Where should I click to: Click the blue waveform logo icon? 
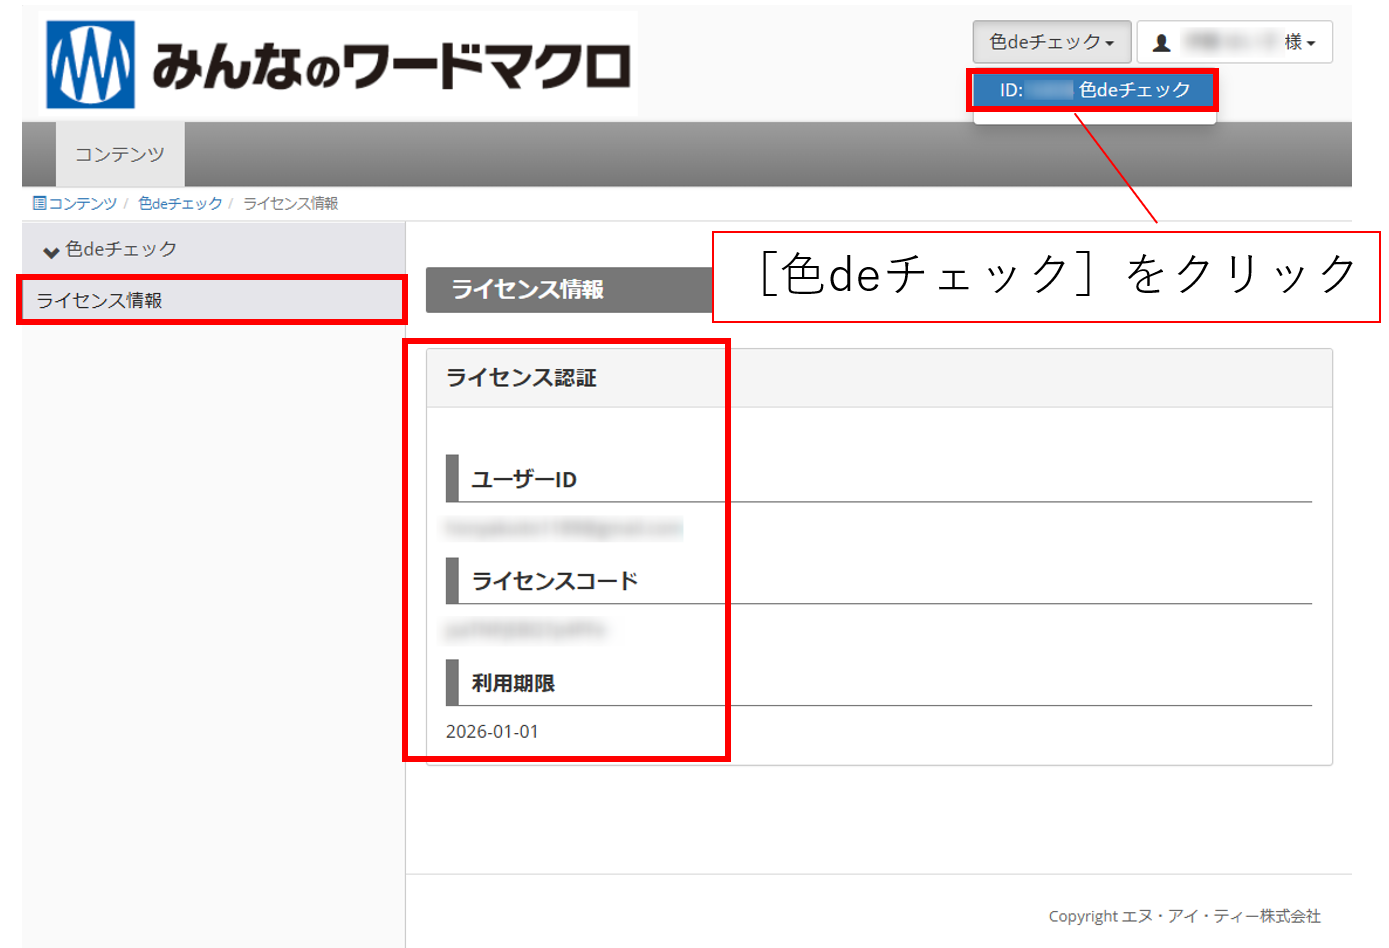(90, 64)
